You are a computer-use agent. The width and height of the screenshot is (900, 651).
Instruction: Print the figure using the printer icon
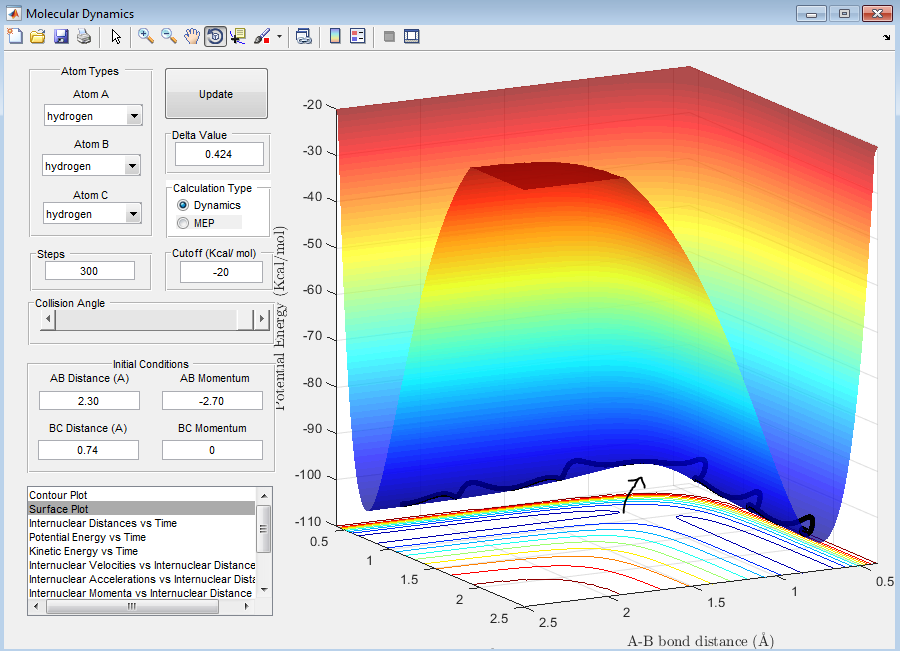click(x=84, y=37)
